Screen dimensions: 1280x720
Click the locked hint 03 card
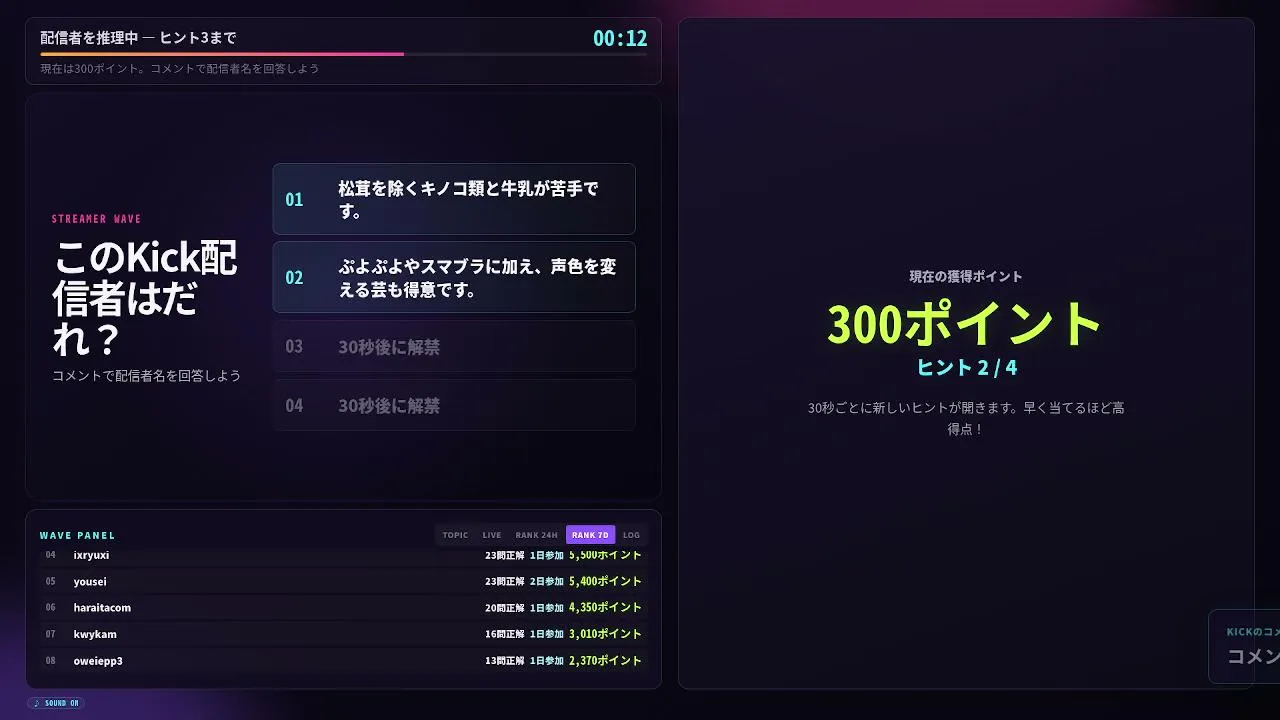coord(454,347)
